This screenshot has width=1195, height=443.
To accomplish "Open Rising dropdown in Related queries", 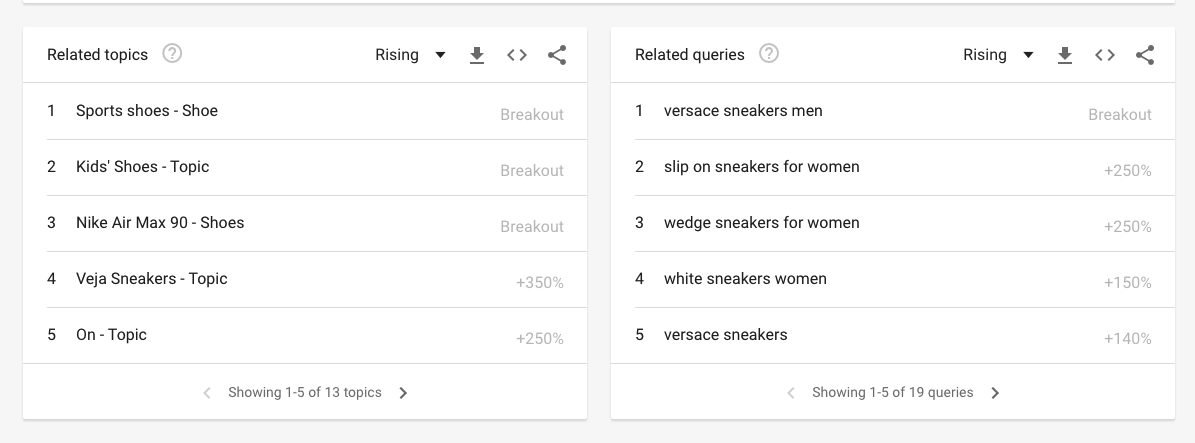I will 998,55.
